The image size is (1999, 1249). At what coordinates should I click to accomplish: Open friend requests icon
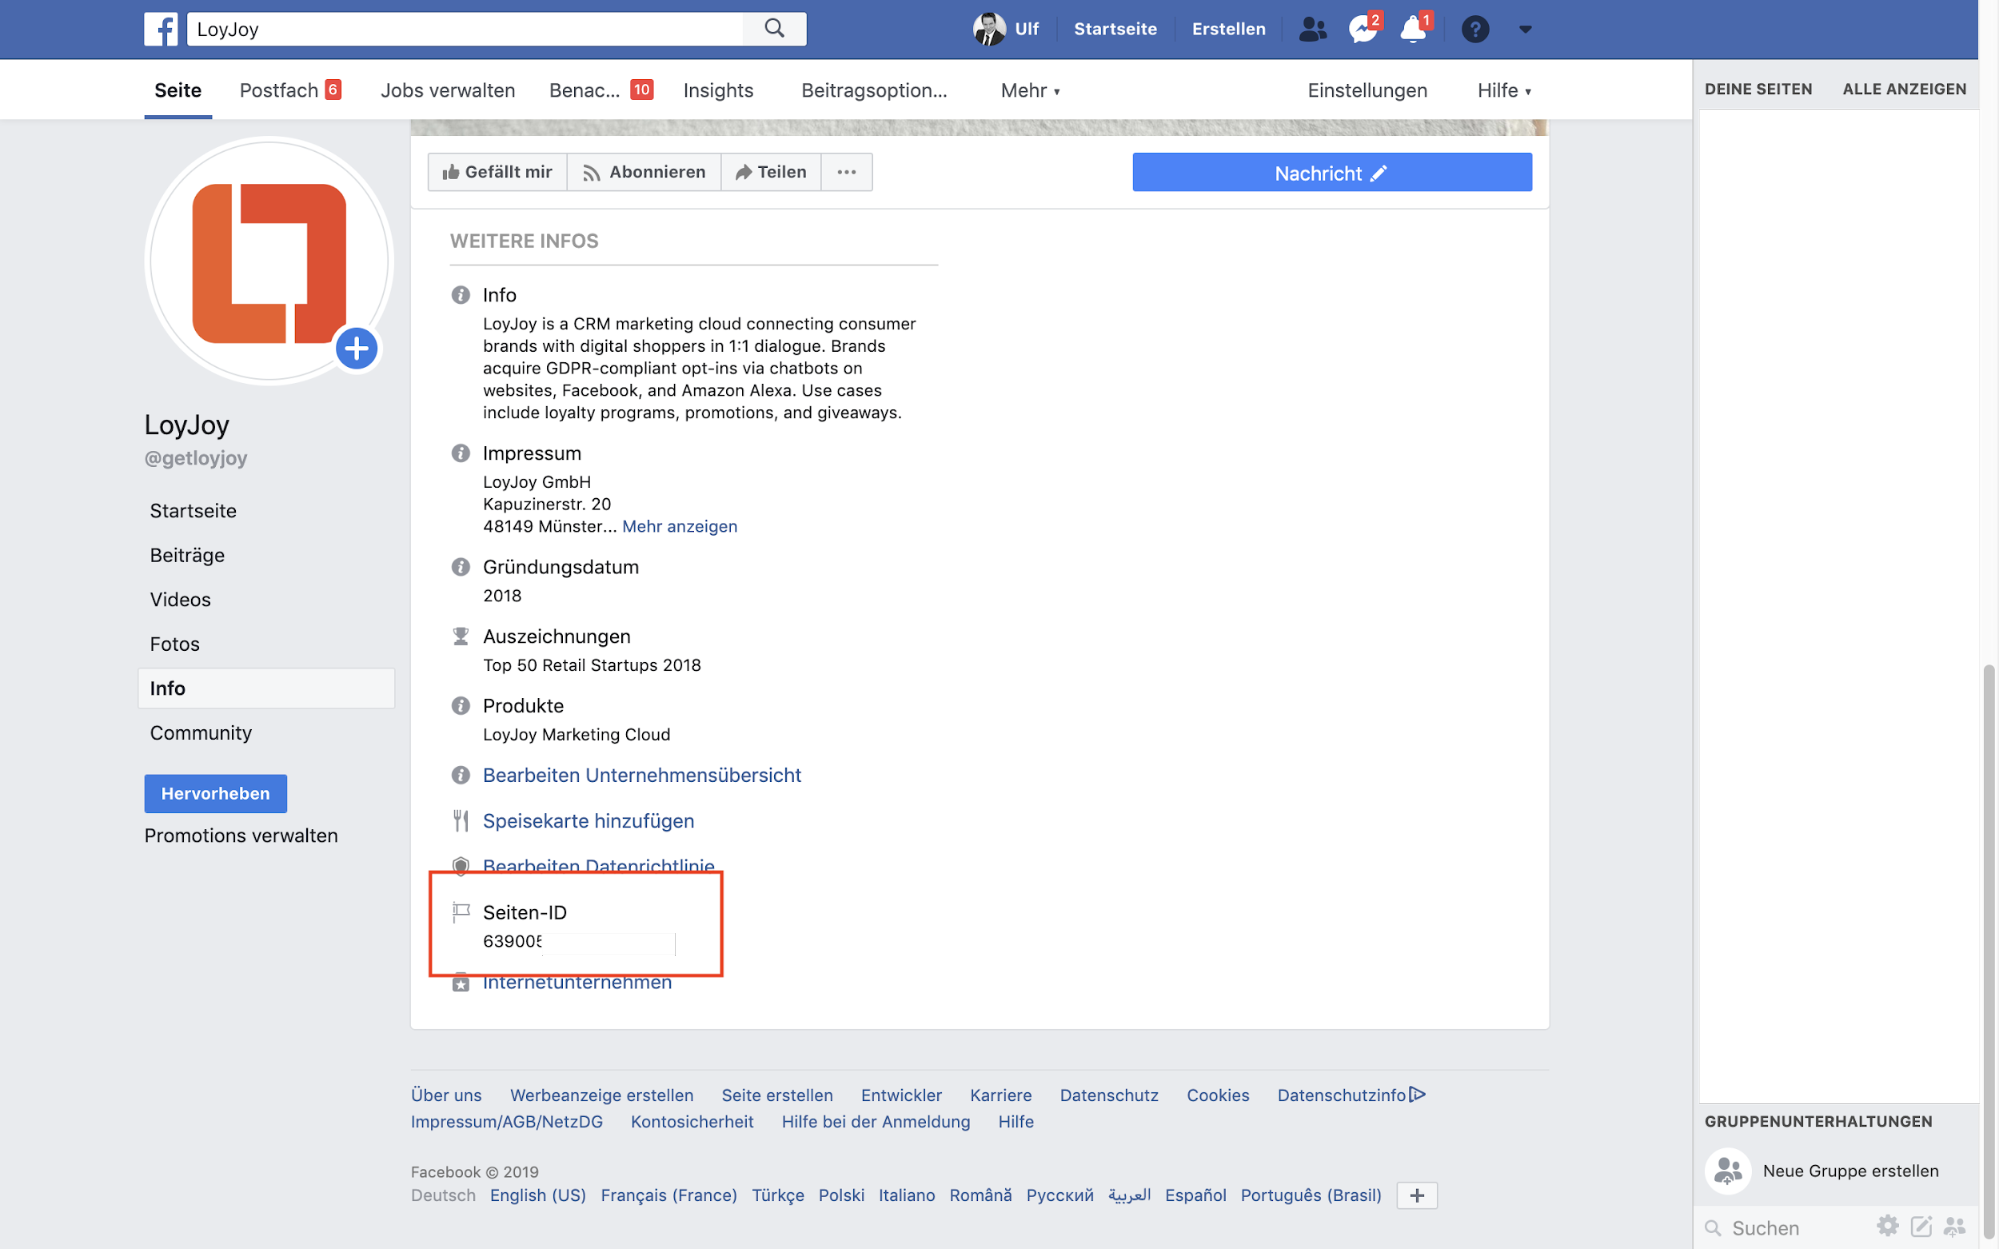click(x=1312, y=29)
